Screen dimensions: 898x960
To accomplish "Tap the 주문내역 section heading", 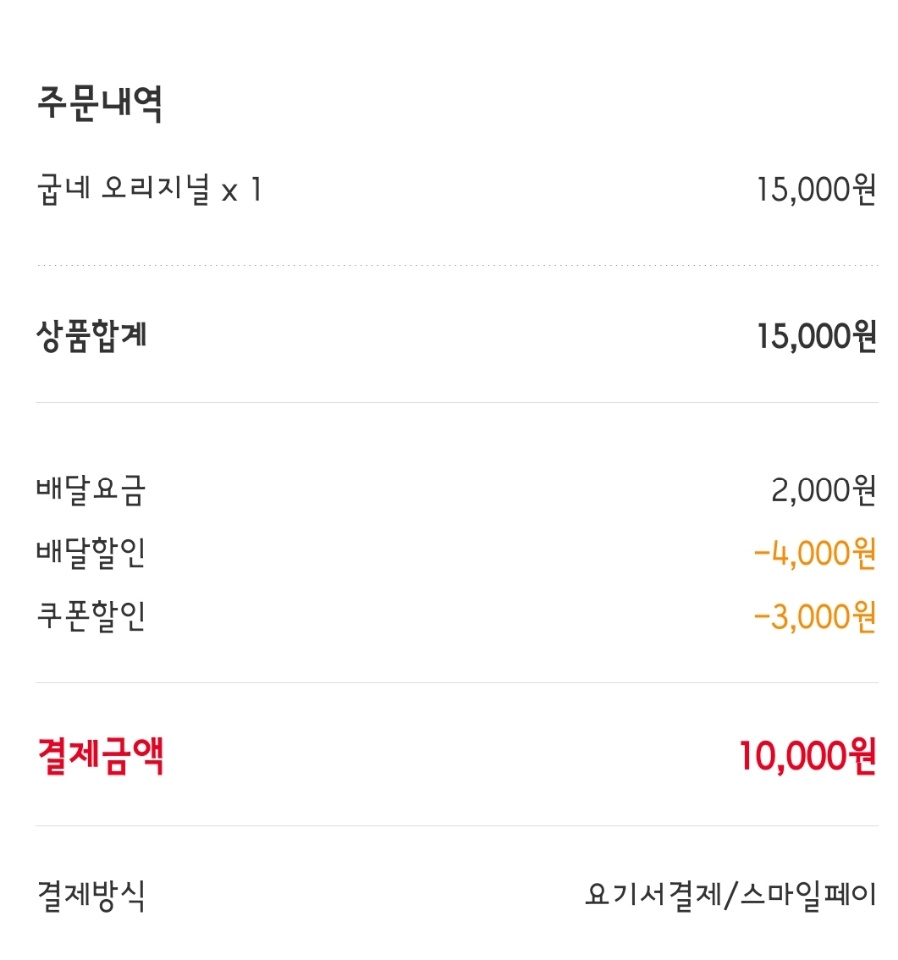I will pyautogui.click(x=99, y=104).
